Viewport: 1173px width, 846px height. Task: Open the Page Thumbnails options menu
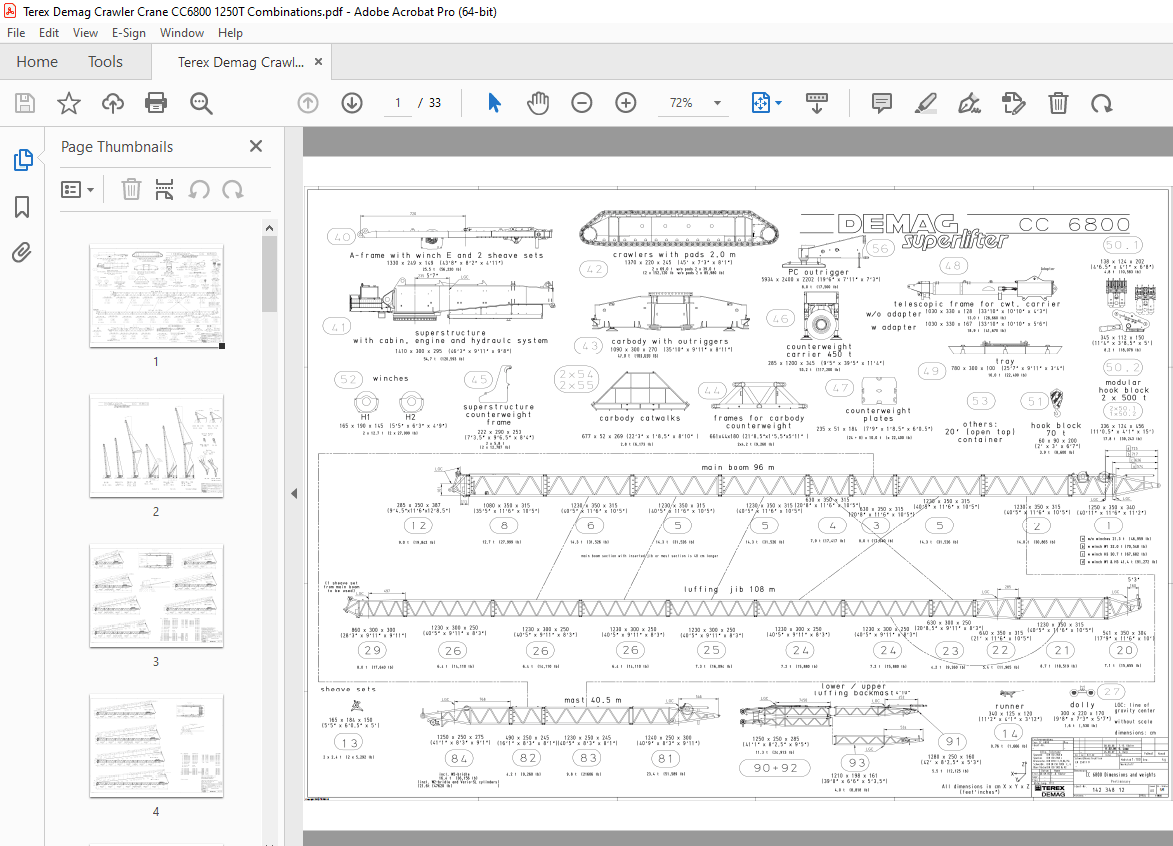78,189
